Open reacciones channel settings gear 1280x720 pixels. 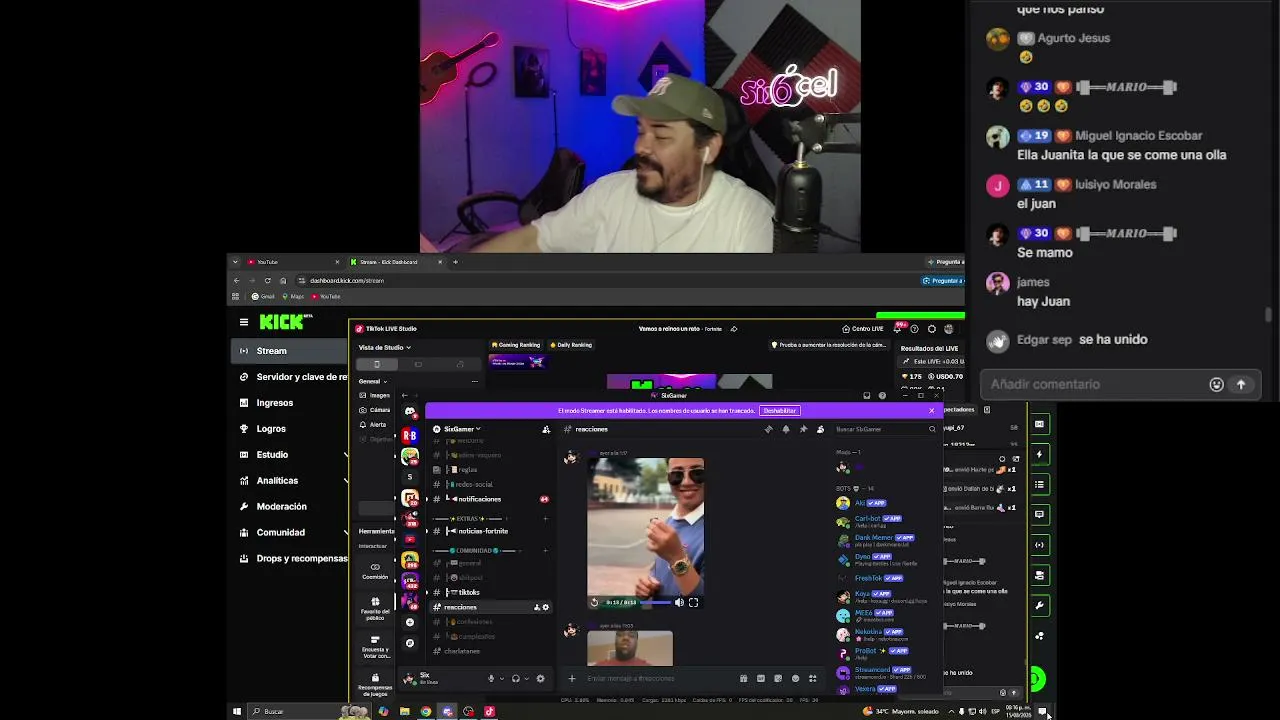tap(545, 607)
